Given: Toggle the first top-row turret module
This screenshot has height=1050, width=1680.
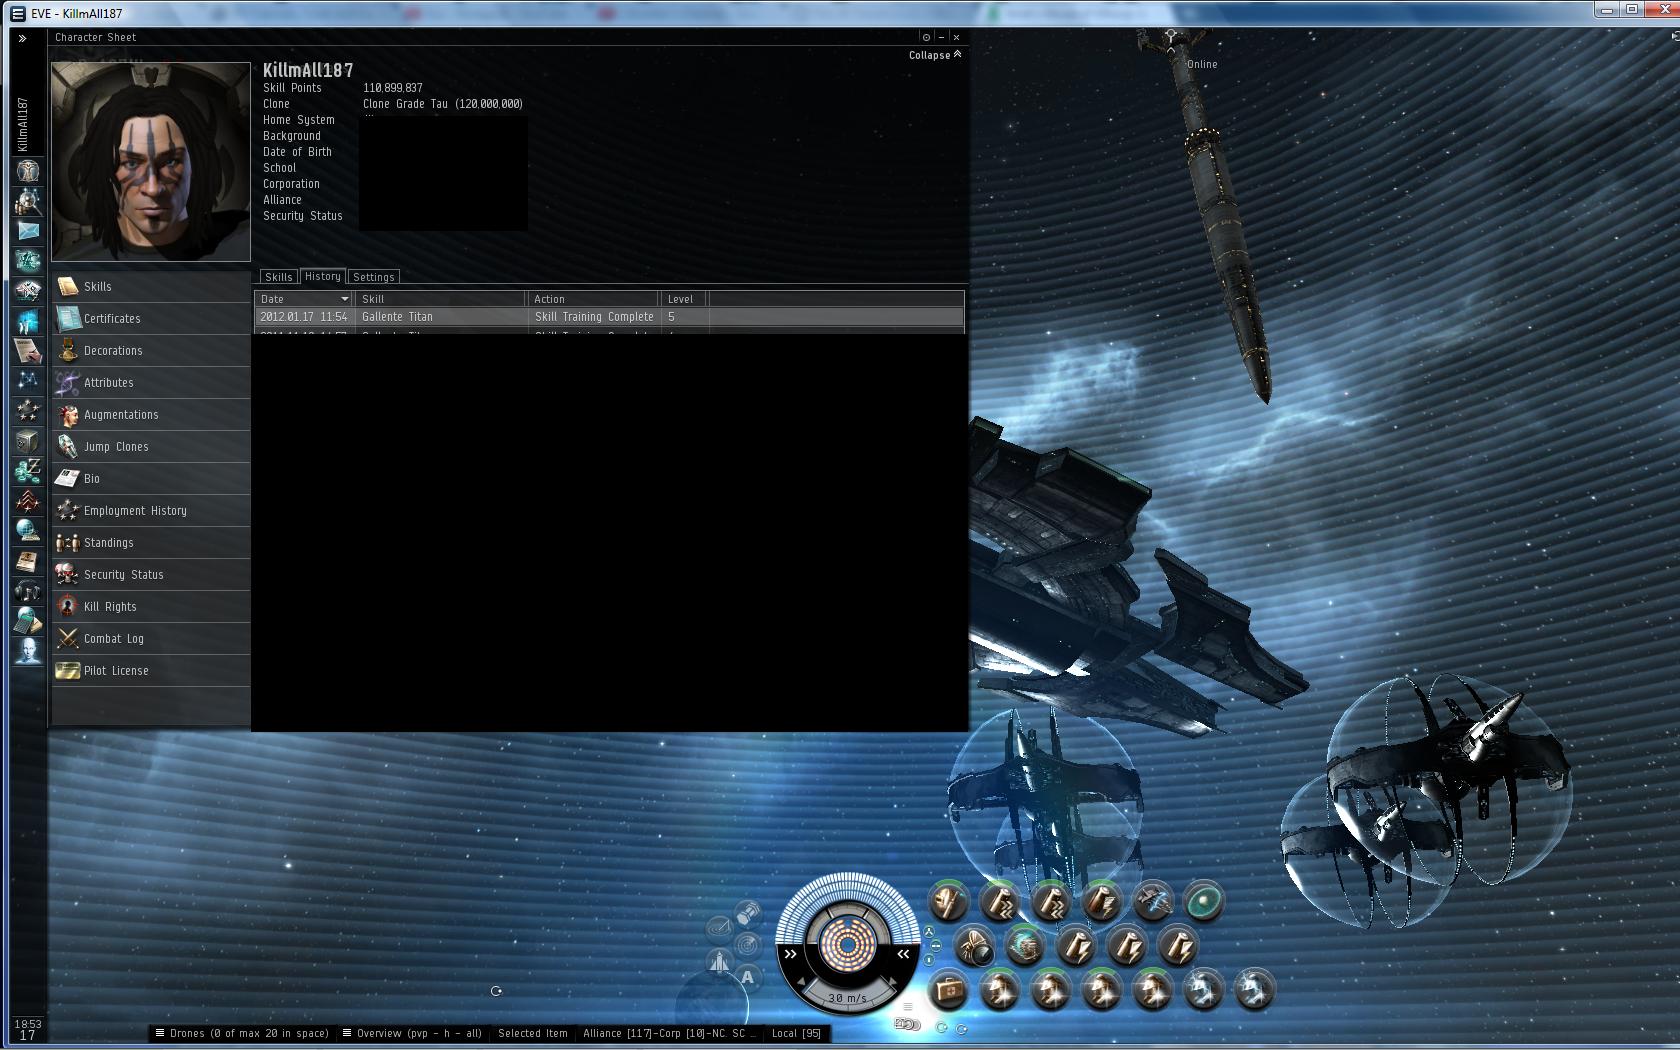Looking at the screenshot, I should pyautogui.click(x=948, y=901).
